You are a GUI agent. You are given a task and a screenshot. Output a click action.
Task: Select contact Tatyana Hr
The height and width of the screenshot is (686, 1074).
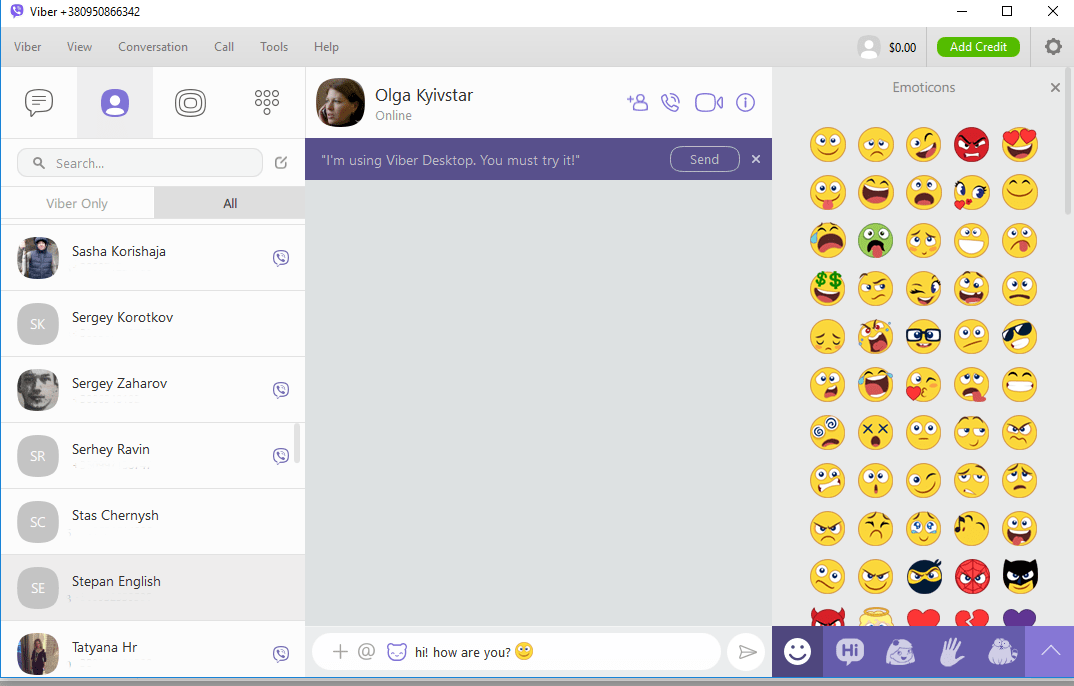(x=153, y=649)
